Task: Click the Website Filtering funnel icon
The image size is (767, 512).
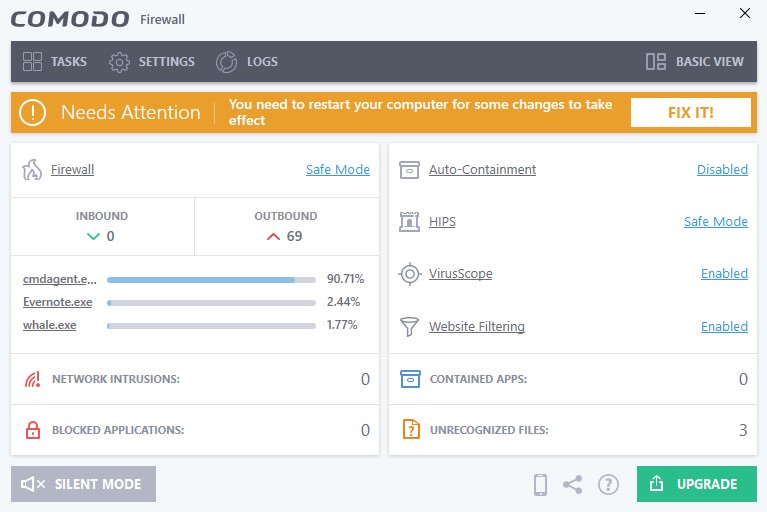Action: tap(409, 326)
